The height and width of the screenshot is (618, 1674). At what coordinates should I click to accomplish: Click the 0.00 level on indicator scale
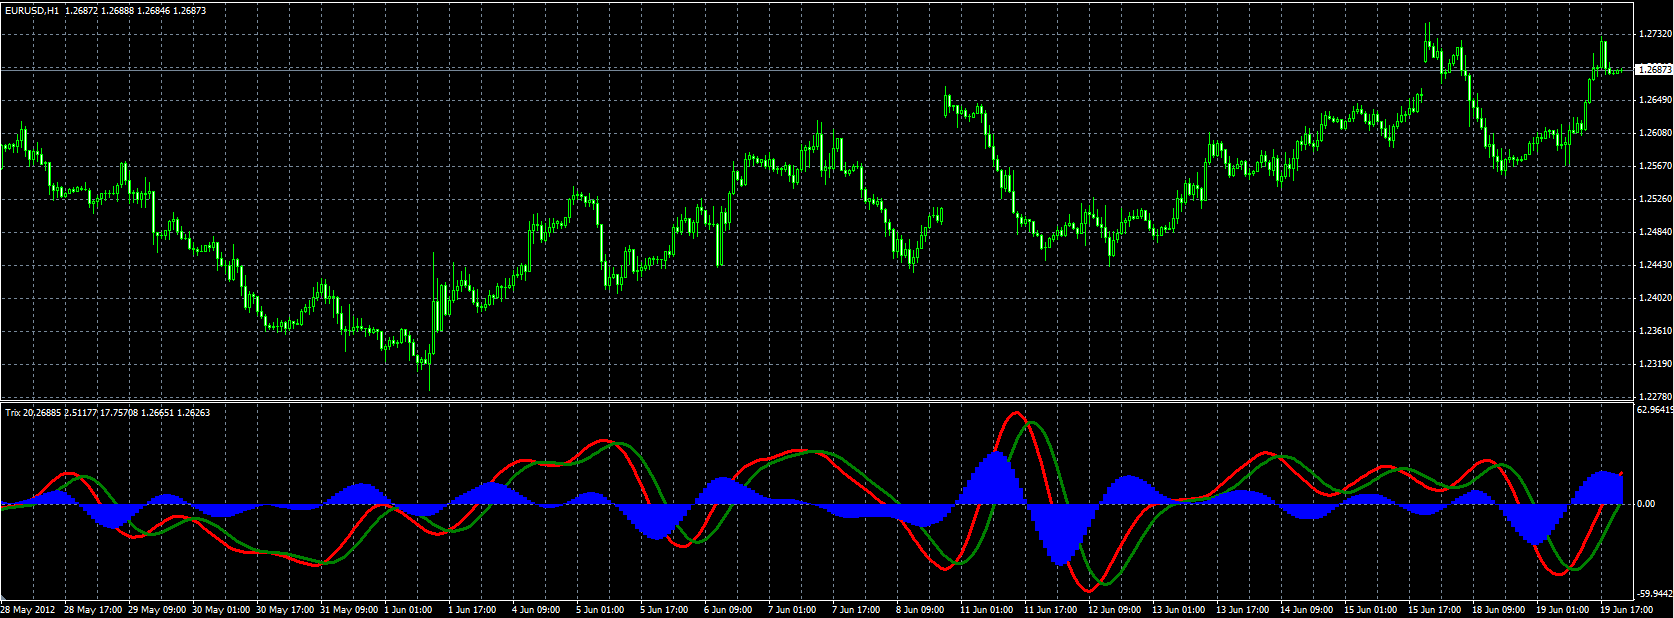click(x=1646, y=504)
